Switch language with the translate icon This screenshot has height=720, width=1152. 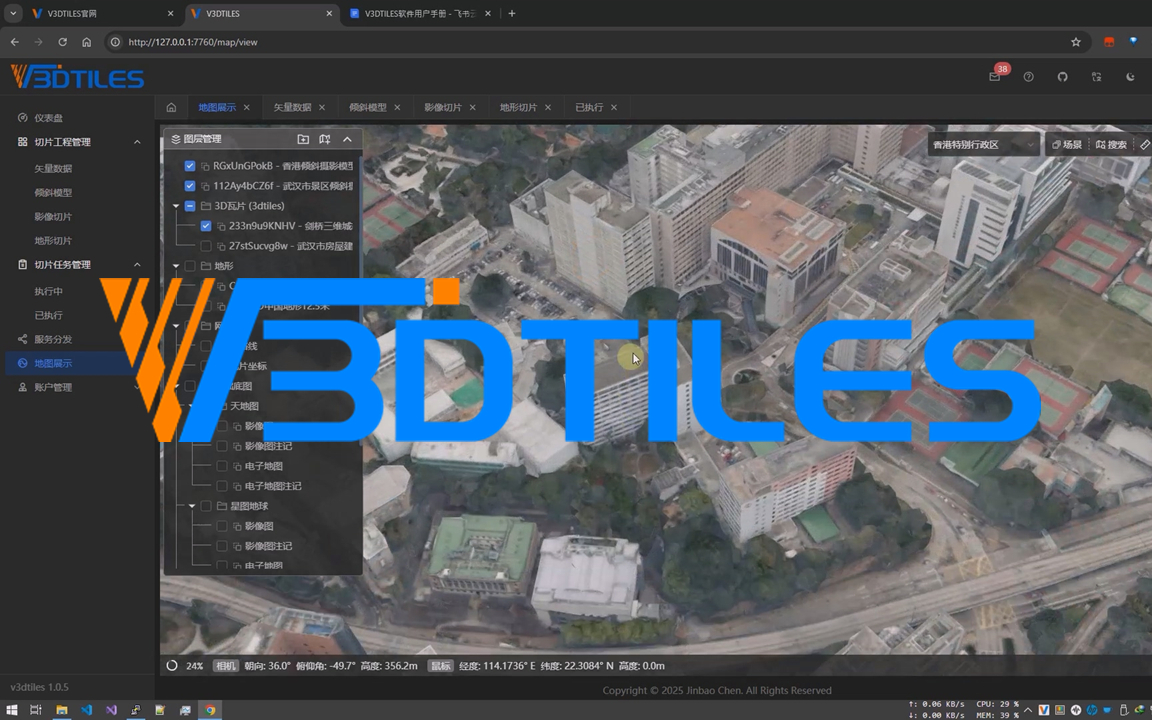click(x=1096, y=77)
